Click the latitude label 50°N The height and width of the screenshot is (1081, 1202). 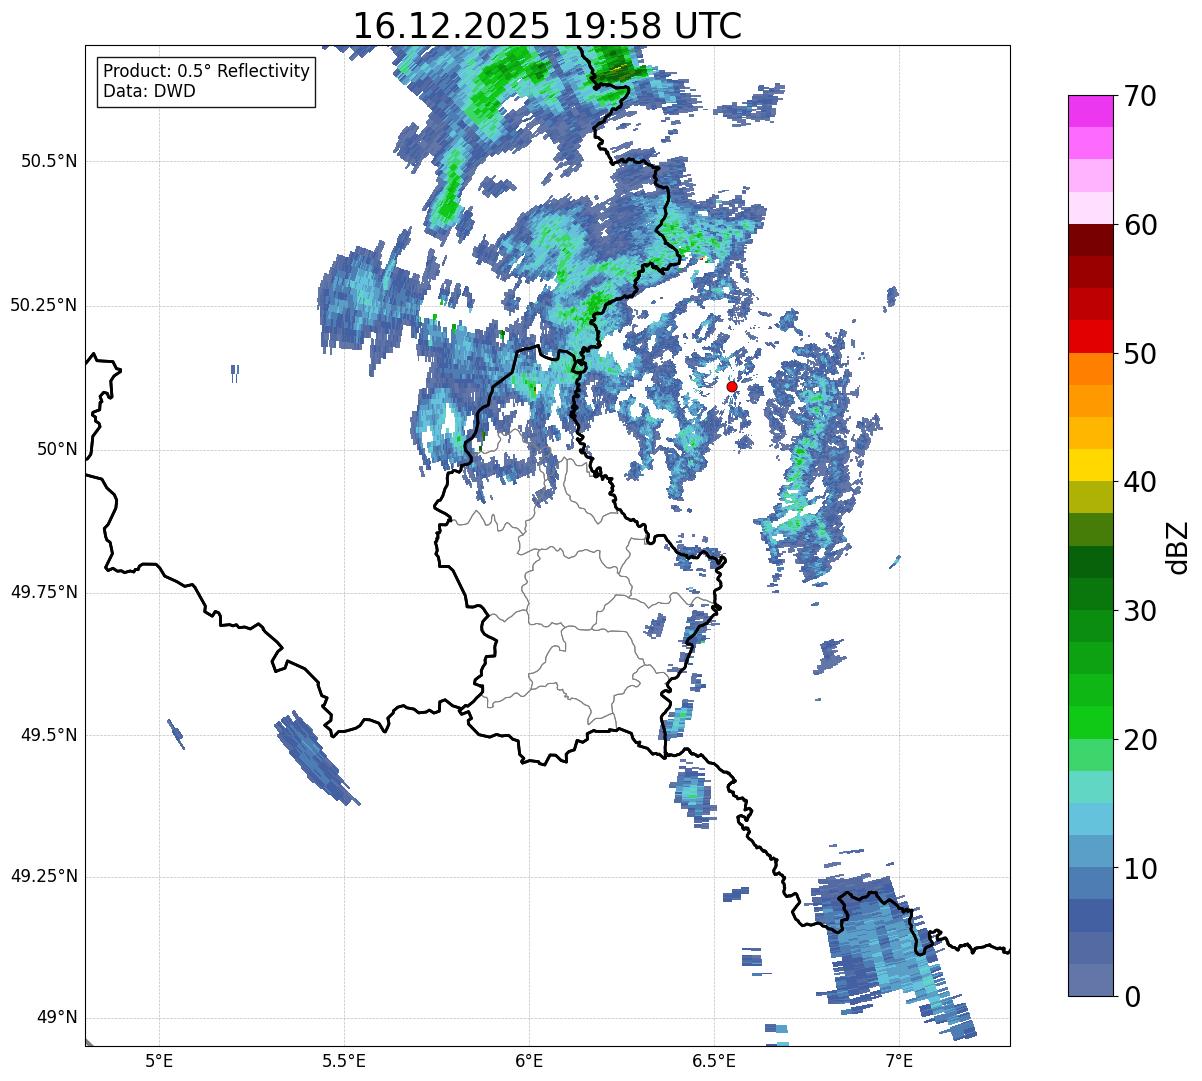coord(57,449)
